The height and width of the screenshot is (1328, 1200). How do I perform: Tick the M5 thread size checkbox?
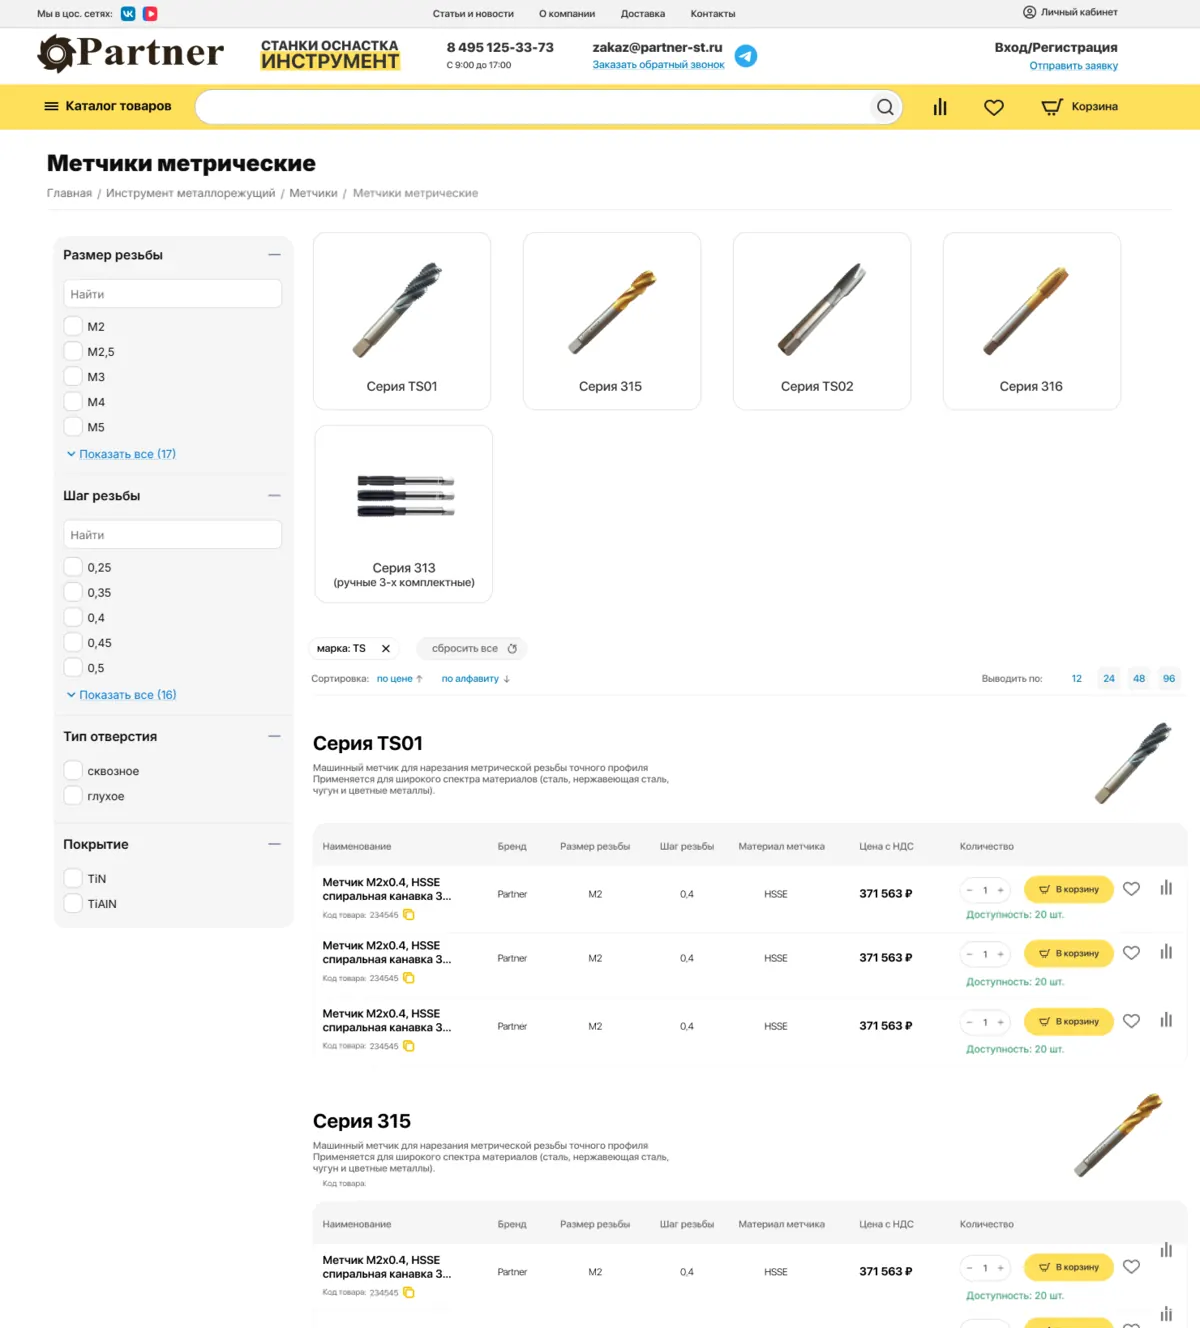(x=73, y=426)
